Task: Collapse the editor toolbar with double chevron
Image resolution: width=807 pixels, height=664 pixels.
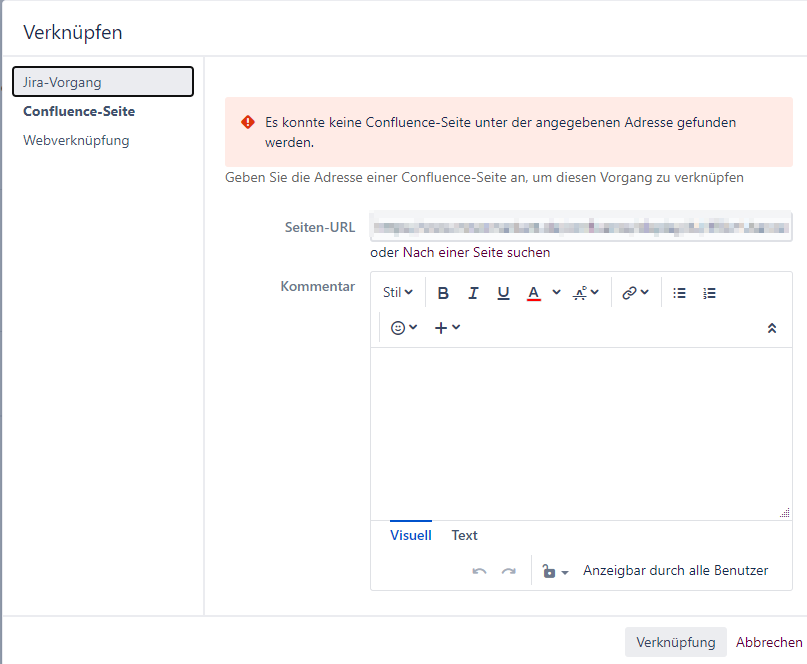Action: click(x=772, y=328)
